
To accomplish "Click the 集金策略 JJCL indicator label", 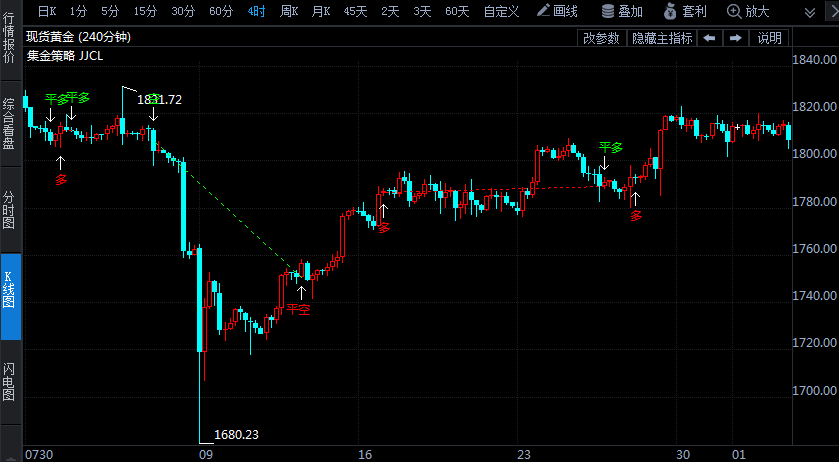I will [65, 56].
